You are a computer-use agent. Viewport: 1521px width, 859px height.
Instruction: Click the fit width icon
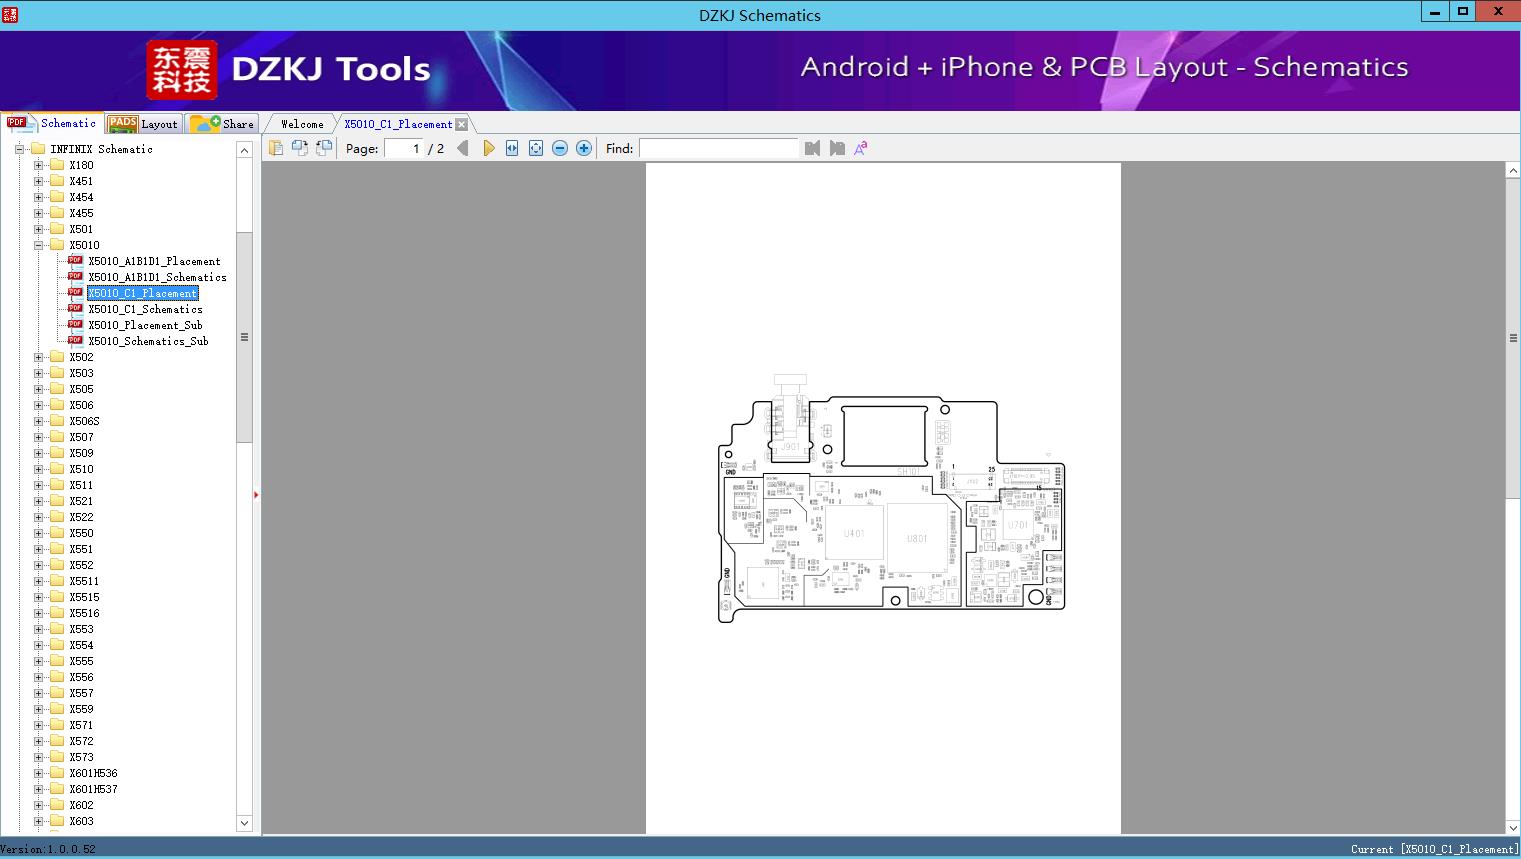tap(512, 148)
